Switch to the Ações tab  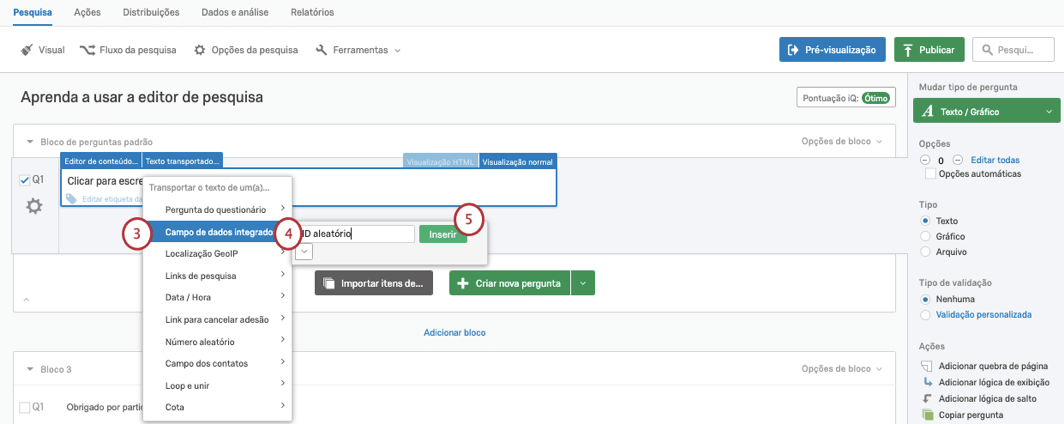[x=87, y=13]
